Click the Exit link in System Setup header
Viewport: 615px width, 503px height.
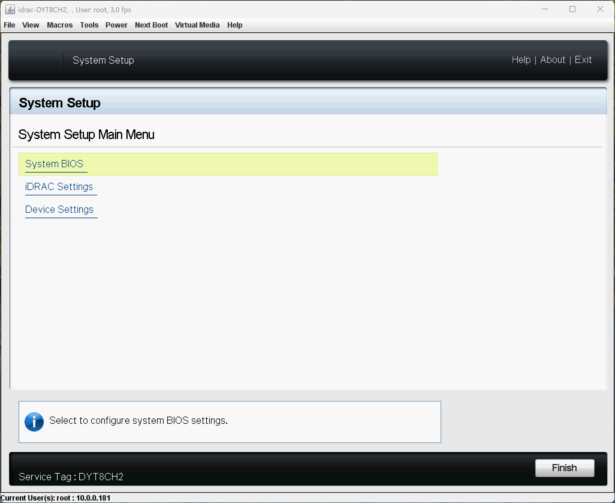583,60
